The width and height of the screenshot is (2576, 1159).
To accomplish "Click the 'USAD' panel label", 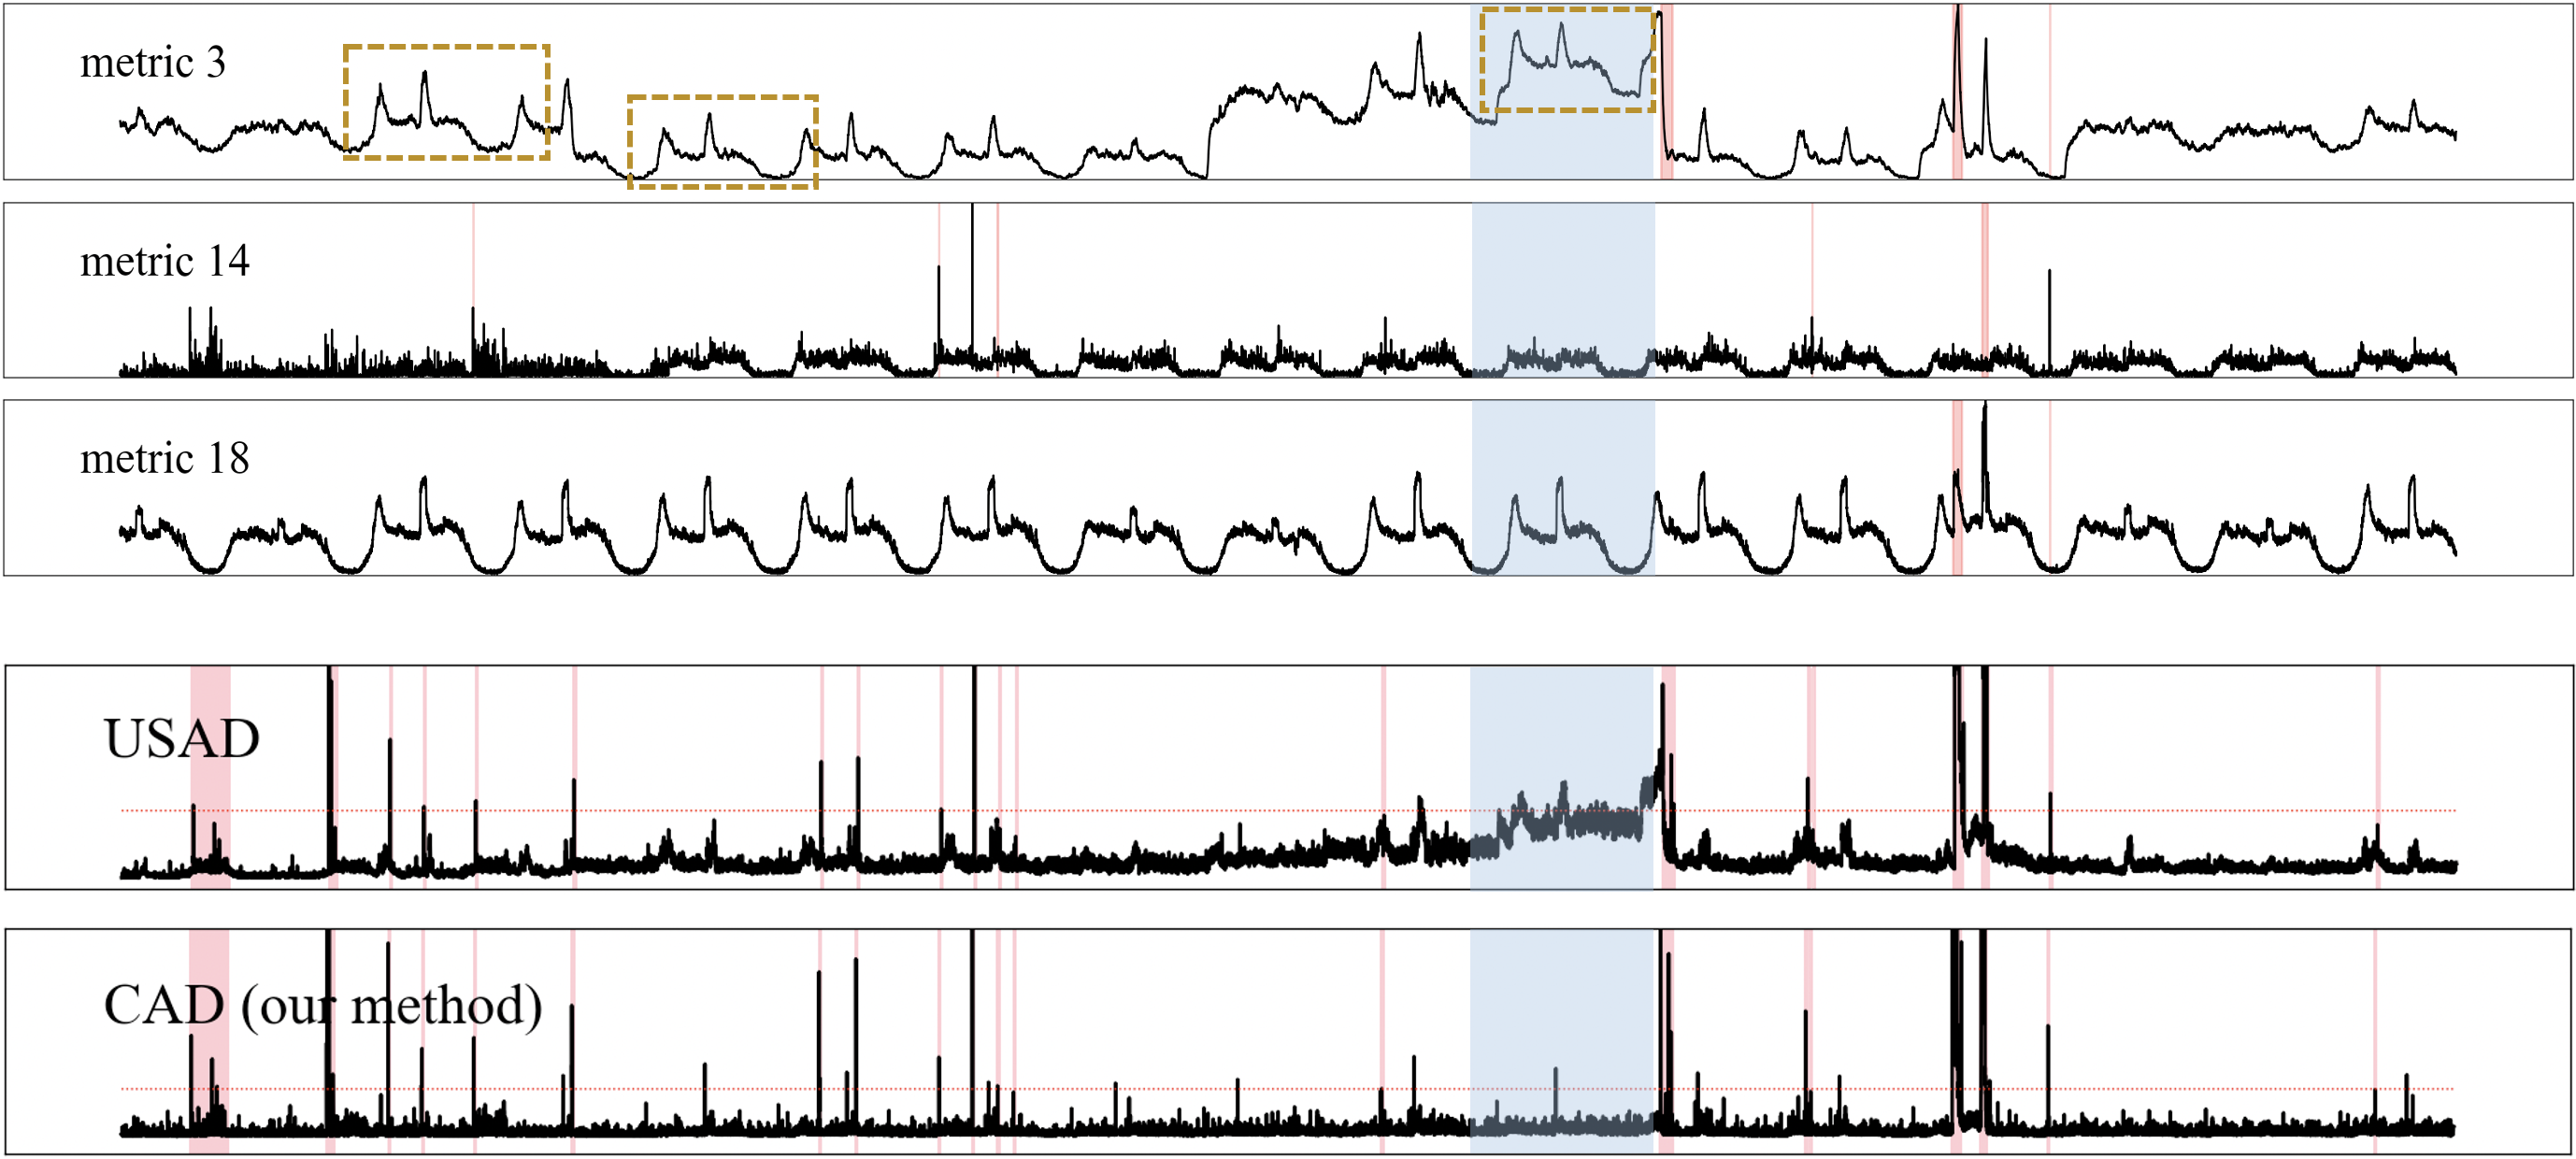I will click(x=181, y=739).
